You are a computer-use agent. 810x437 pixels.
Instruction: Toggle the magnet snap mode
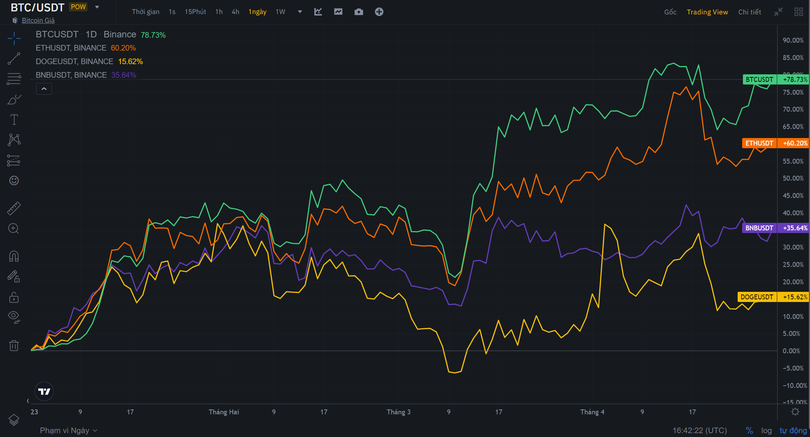pyautogui.click(x=14, y=255)
